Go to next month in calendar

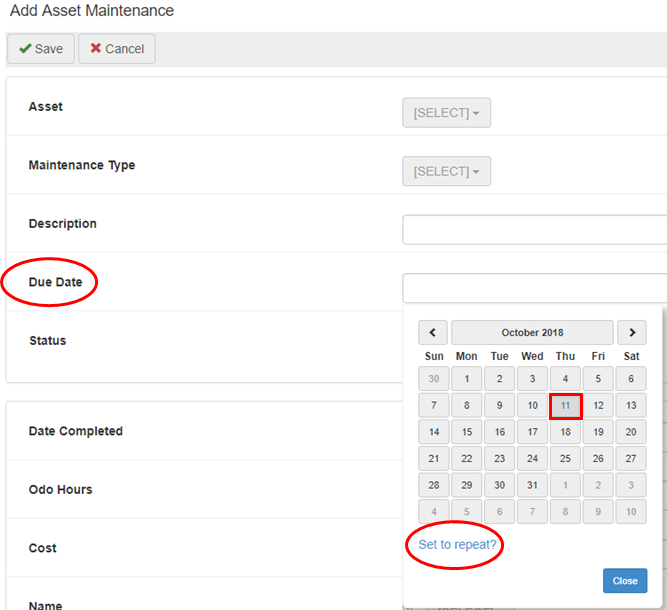pos(631,333)
